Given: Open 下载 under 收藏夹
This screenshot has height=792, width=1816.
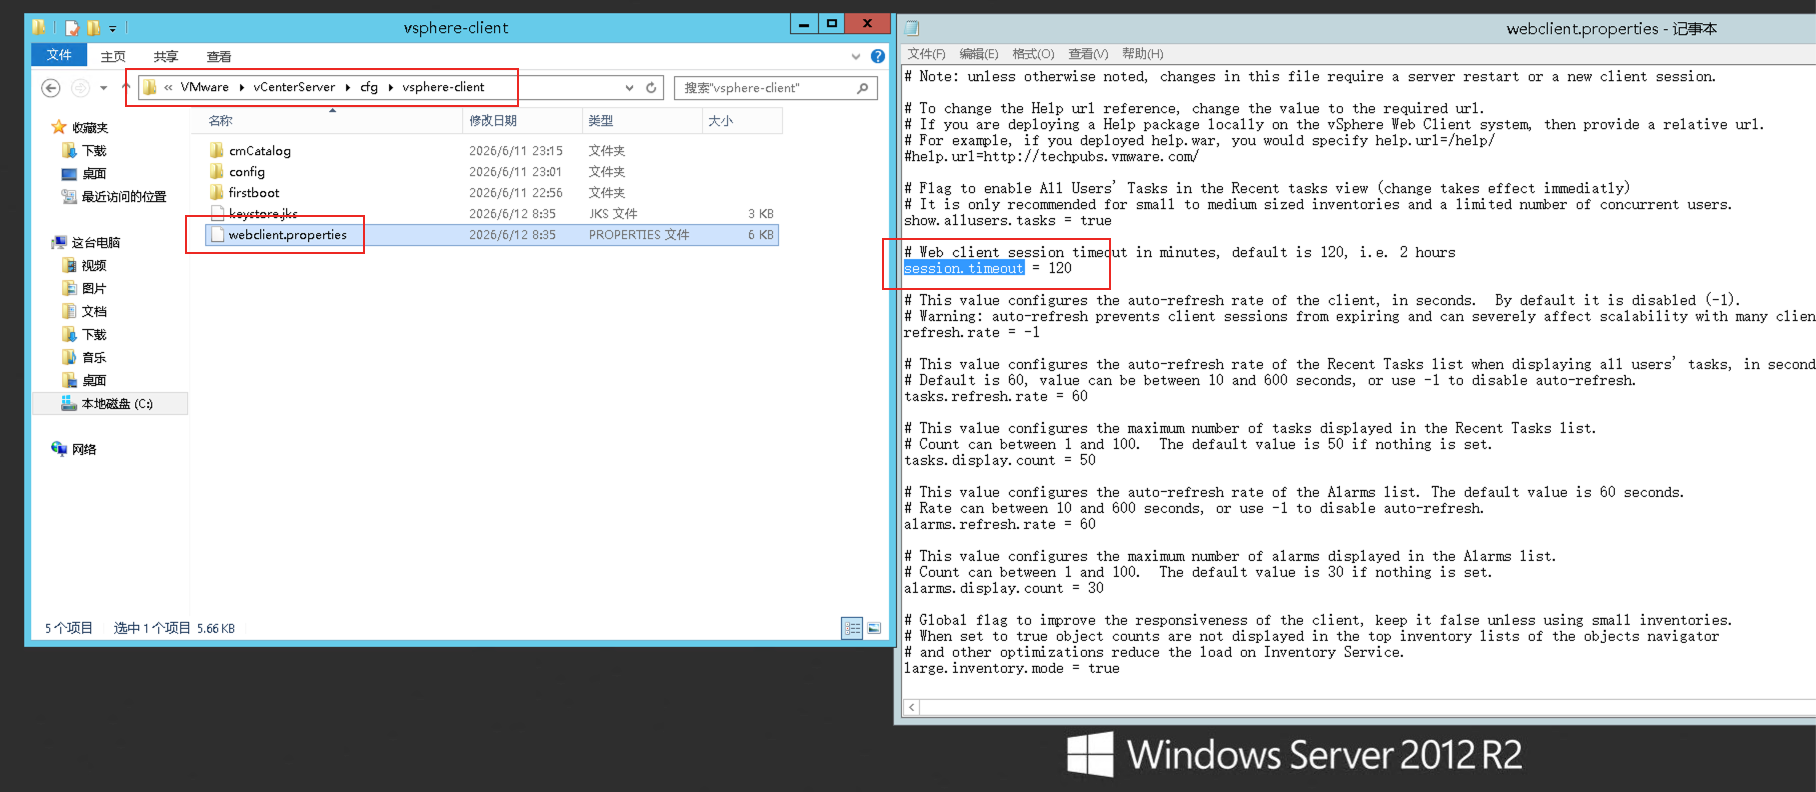Looking at the screenshot, I should click(94, 150).
